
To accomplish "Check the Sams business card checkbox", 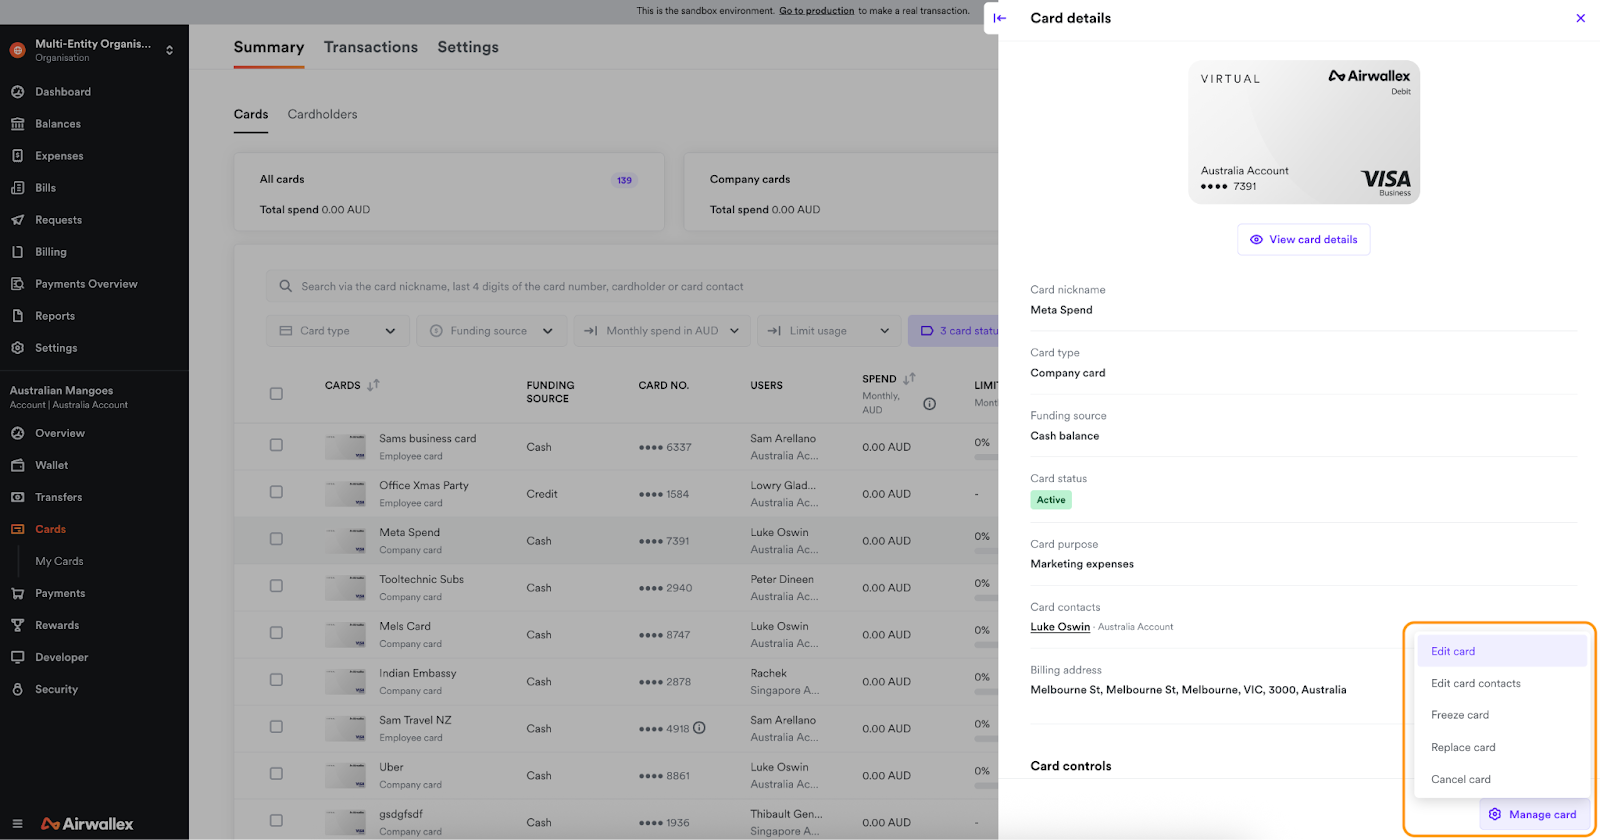I will click(x=276, y=445).
